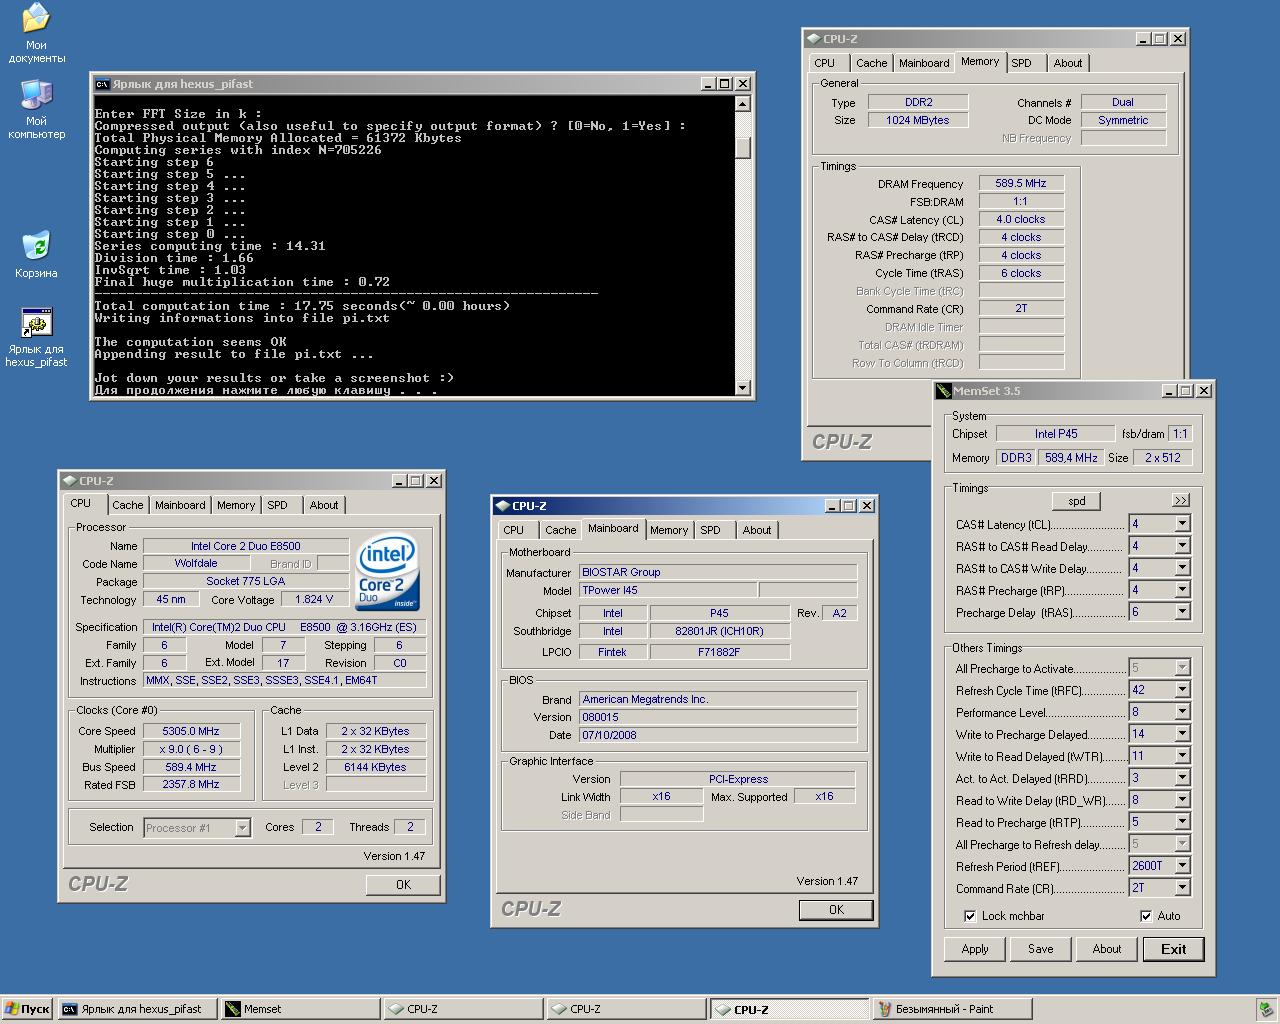The width and height of the screenshot is (1280, 1024).
Task: Open RAS# Precharge (tRP) dropdown in MemSet
Action: pyautogui.click(x=1182, y=590)
